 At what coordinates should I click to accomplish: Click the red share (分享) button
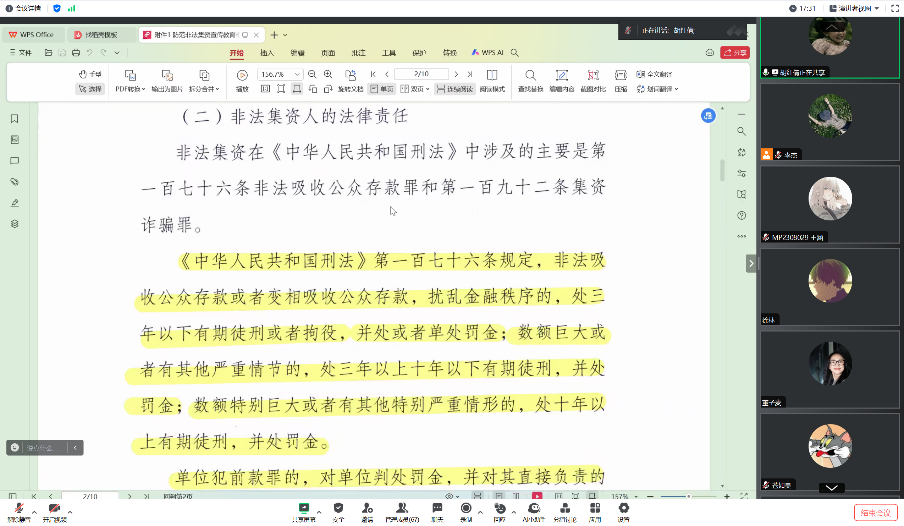735,52
